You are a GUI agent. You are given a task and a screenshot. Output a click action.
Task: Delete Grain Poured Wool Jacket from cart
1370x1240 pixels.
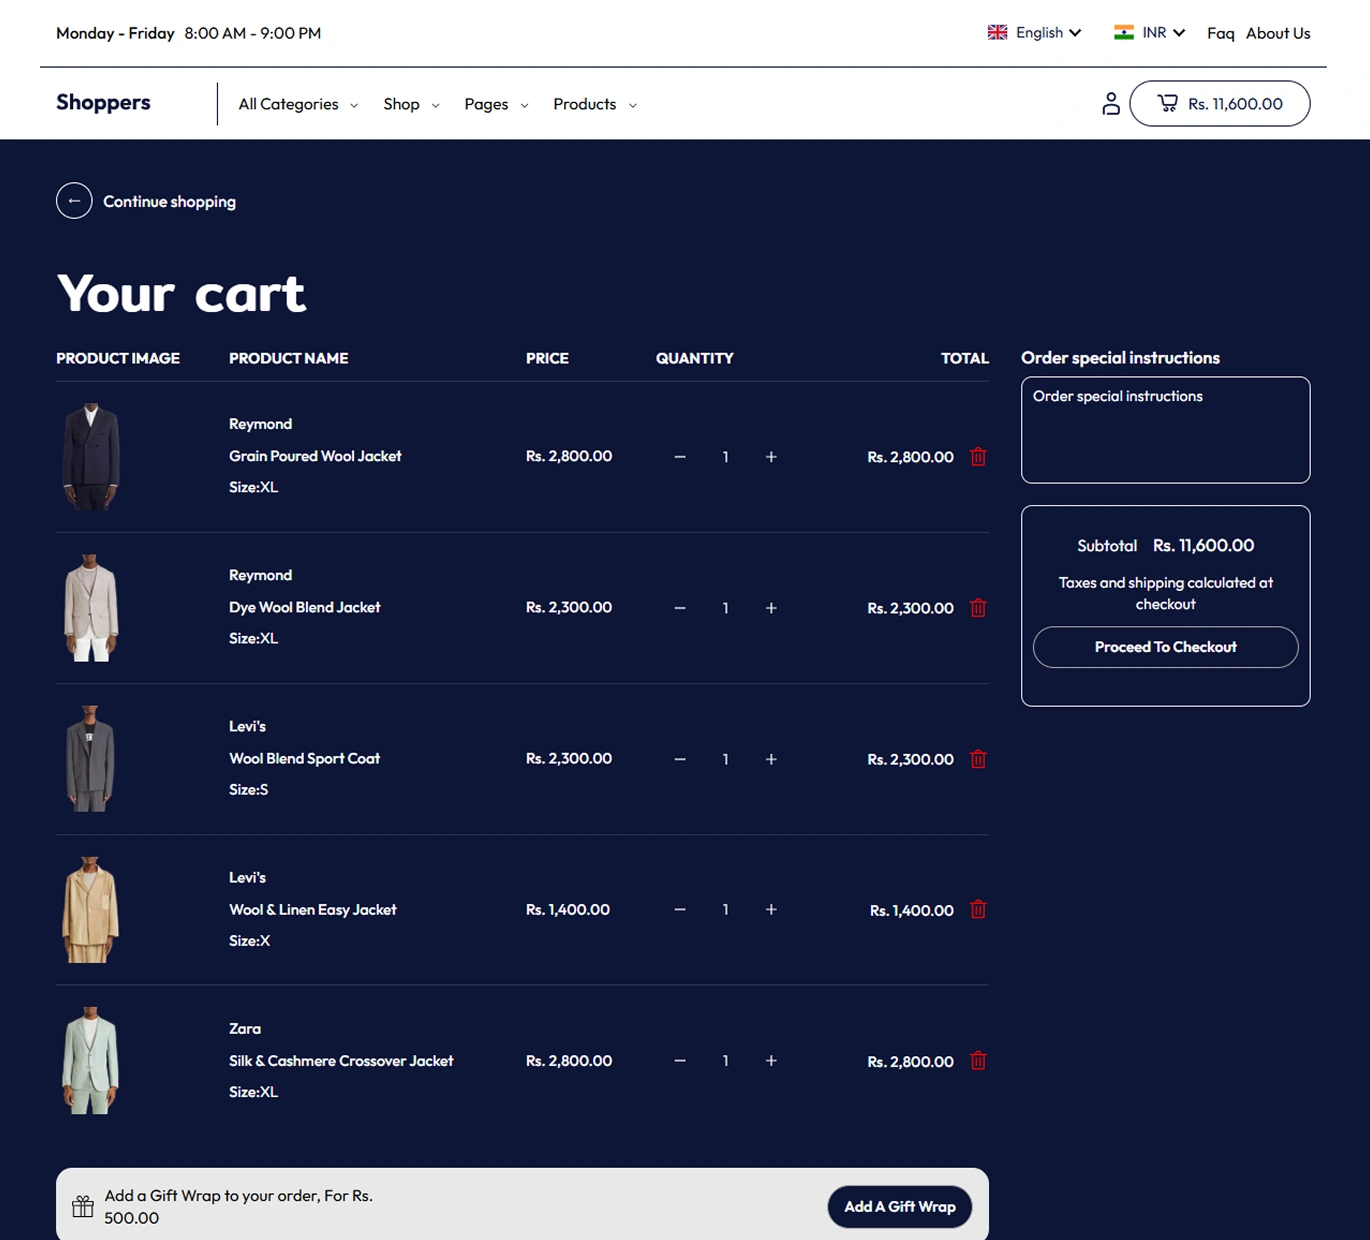pyautogui.click(x=978, y=457)
